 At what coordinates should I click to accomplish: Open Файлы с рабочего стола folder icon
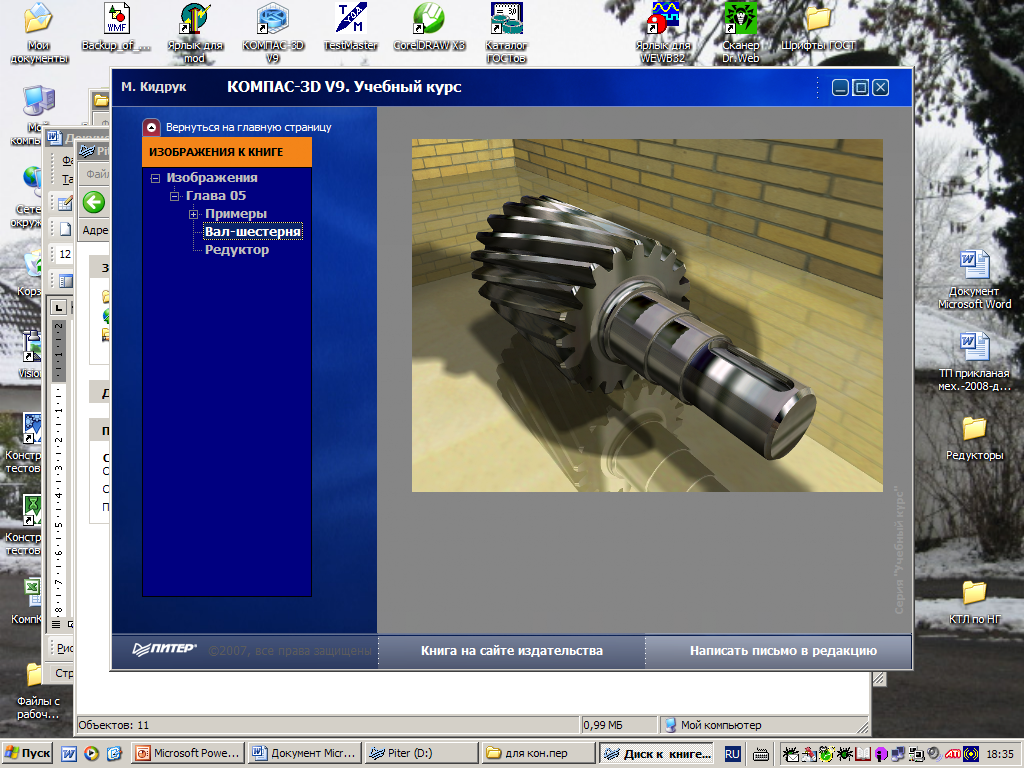[37, 692]
